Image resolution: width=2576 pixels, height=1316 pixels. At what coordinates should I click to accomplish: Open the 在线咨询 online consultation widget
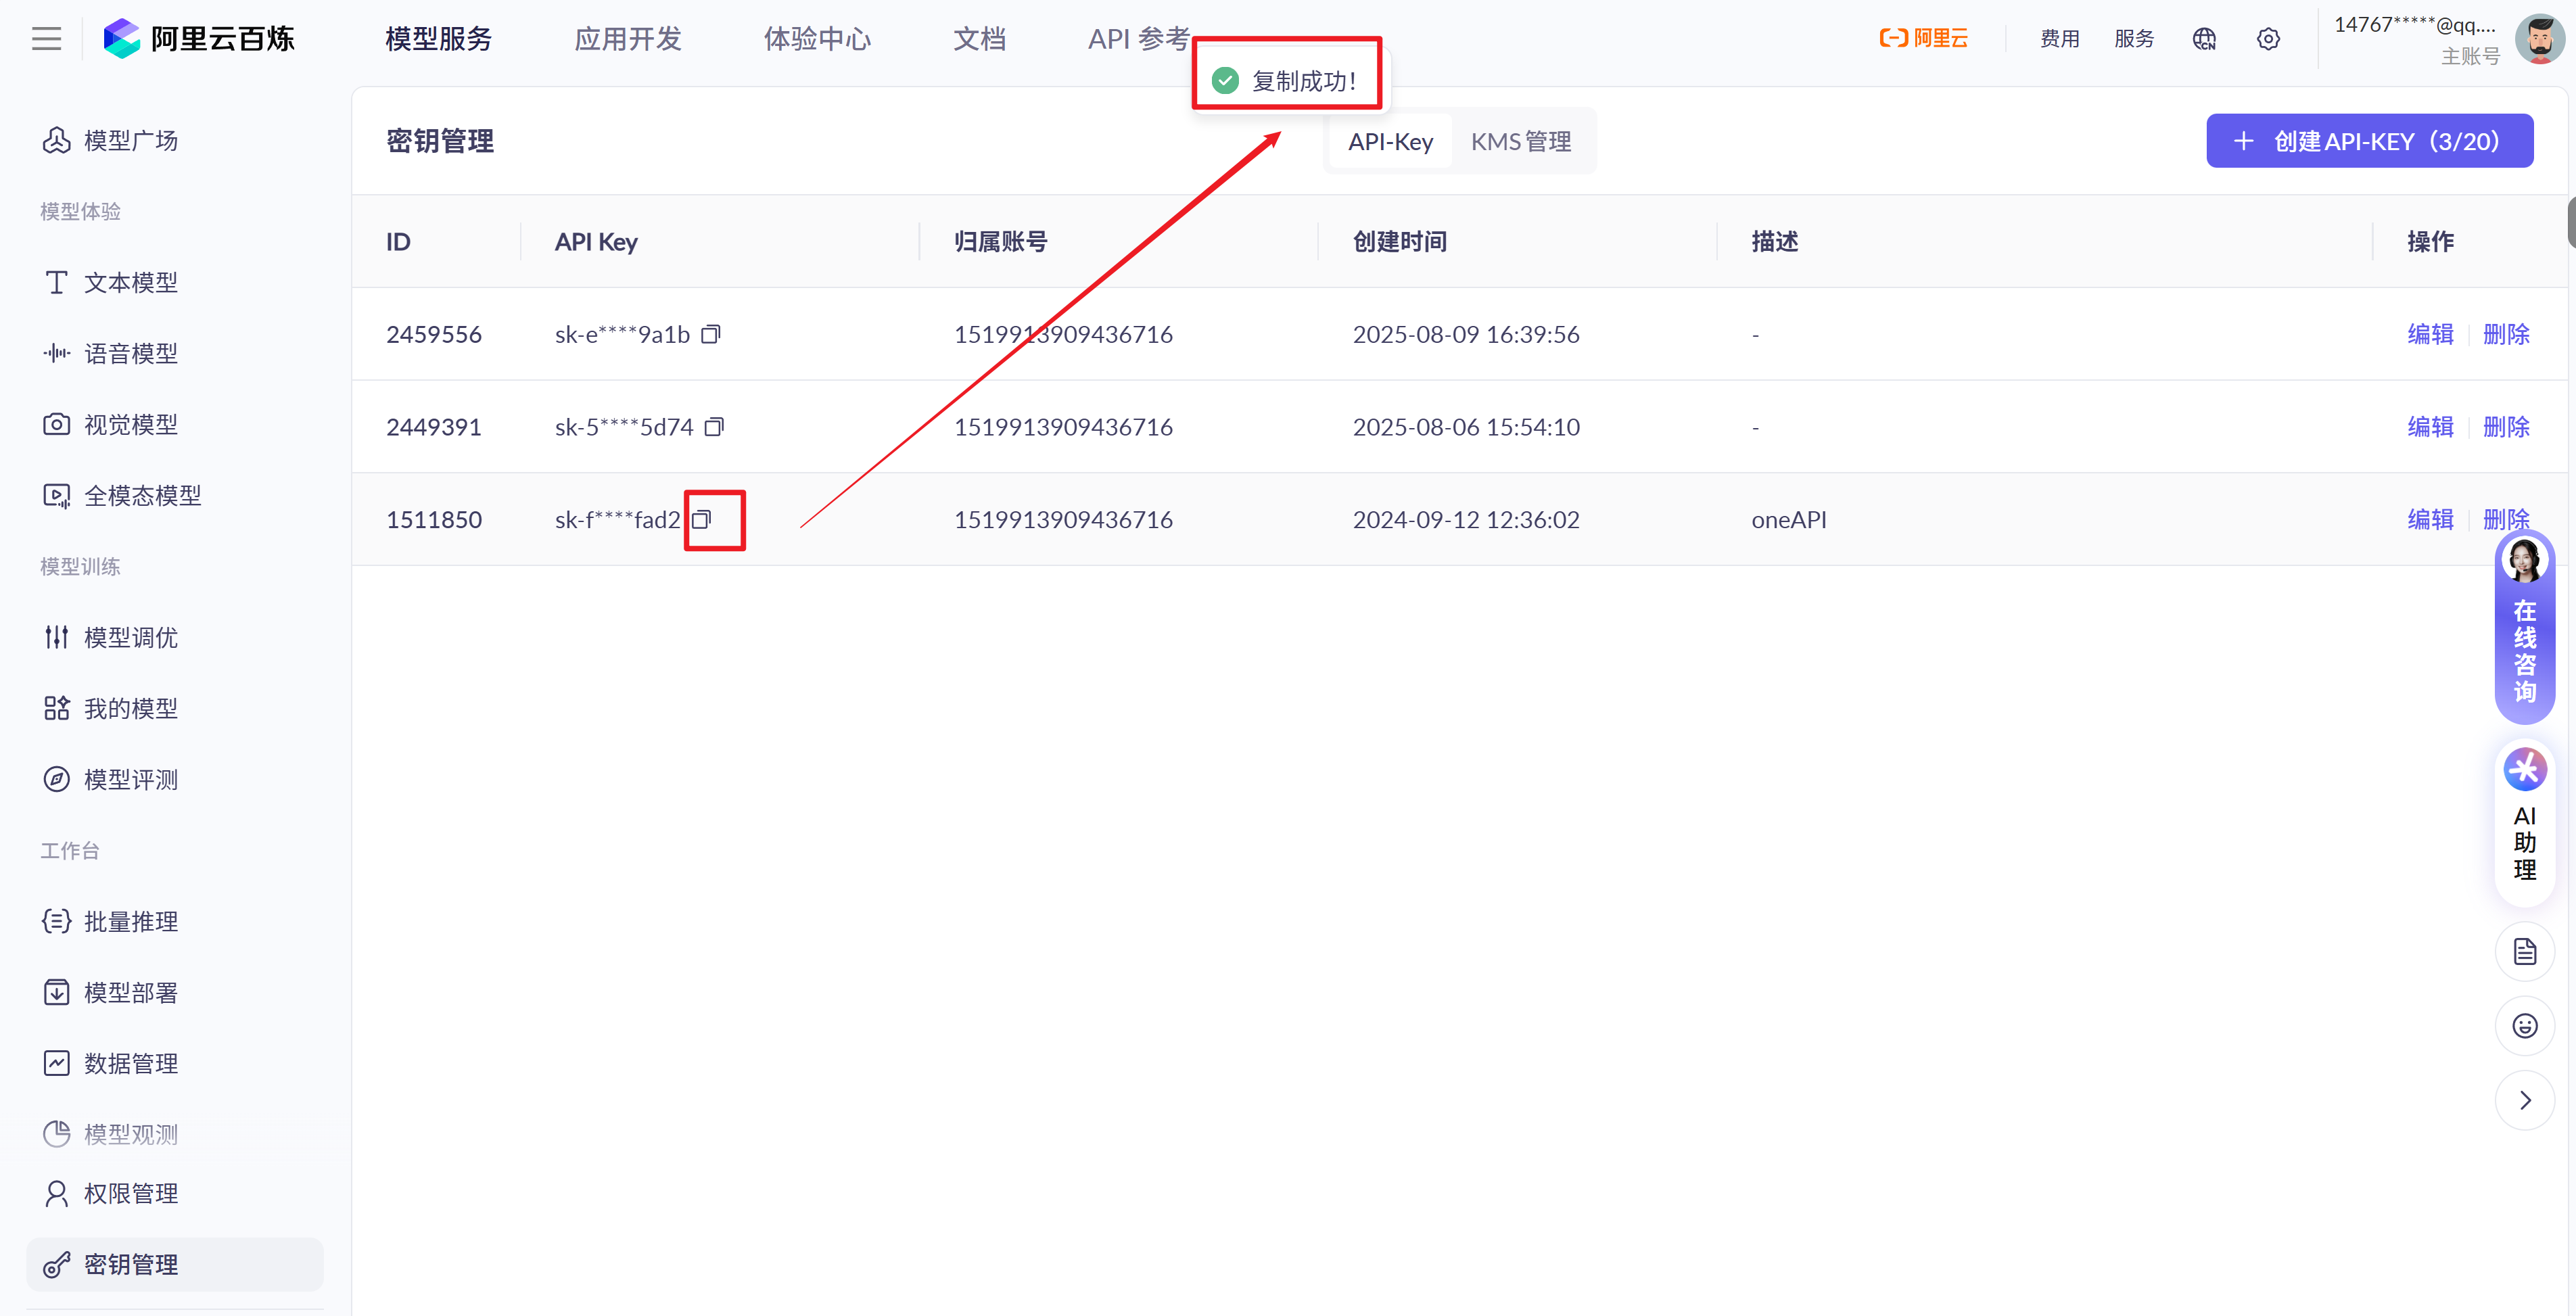point(2524,630)
